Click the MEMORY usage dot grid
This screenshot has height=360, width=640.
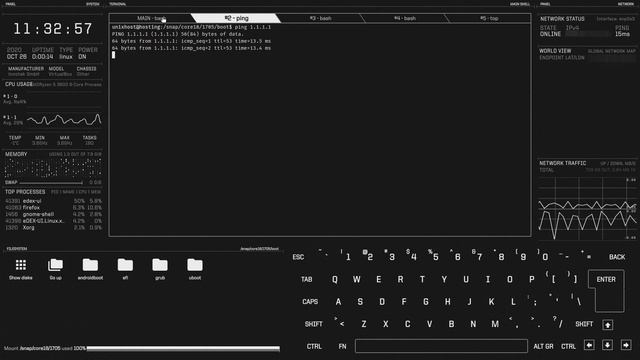(x=53, y=168)
